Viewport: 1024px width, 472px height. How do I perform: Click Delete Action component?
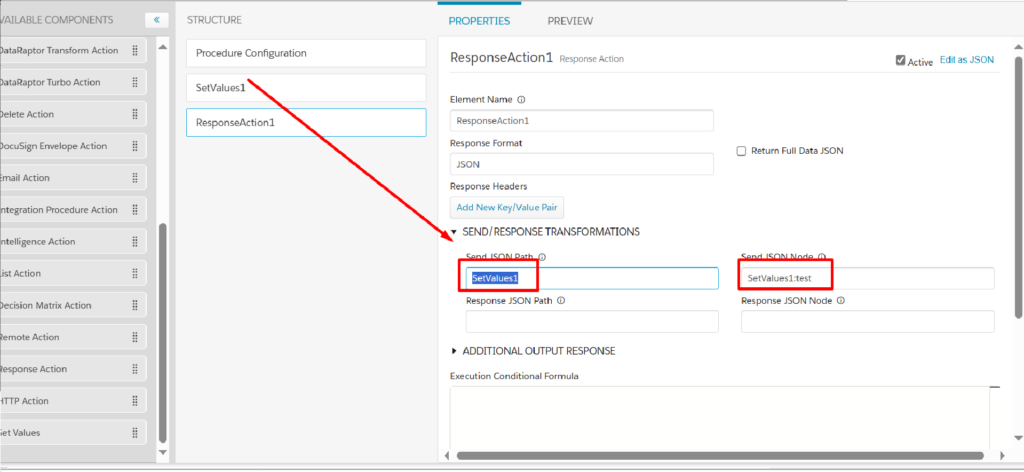point(73,114)
